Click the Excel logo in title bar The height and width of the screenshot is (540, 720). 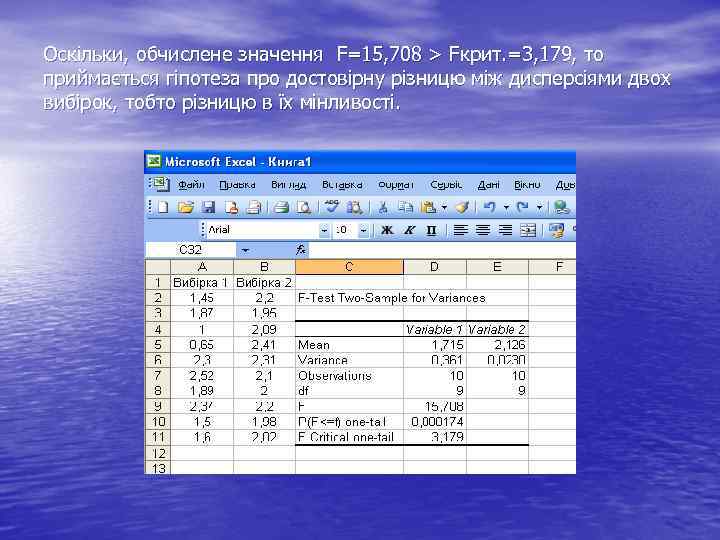click(x=154, y=162)
